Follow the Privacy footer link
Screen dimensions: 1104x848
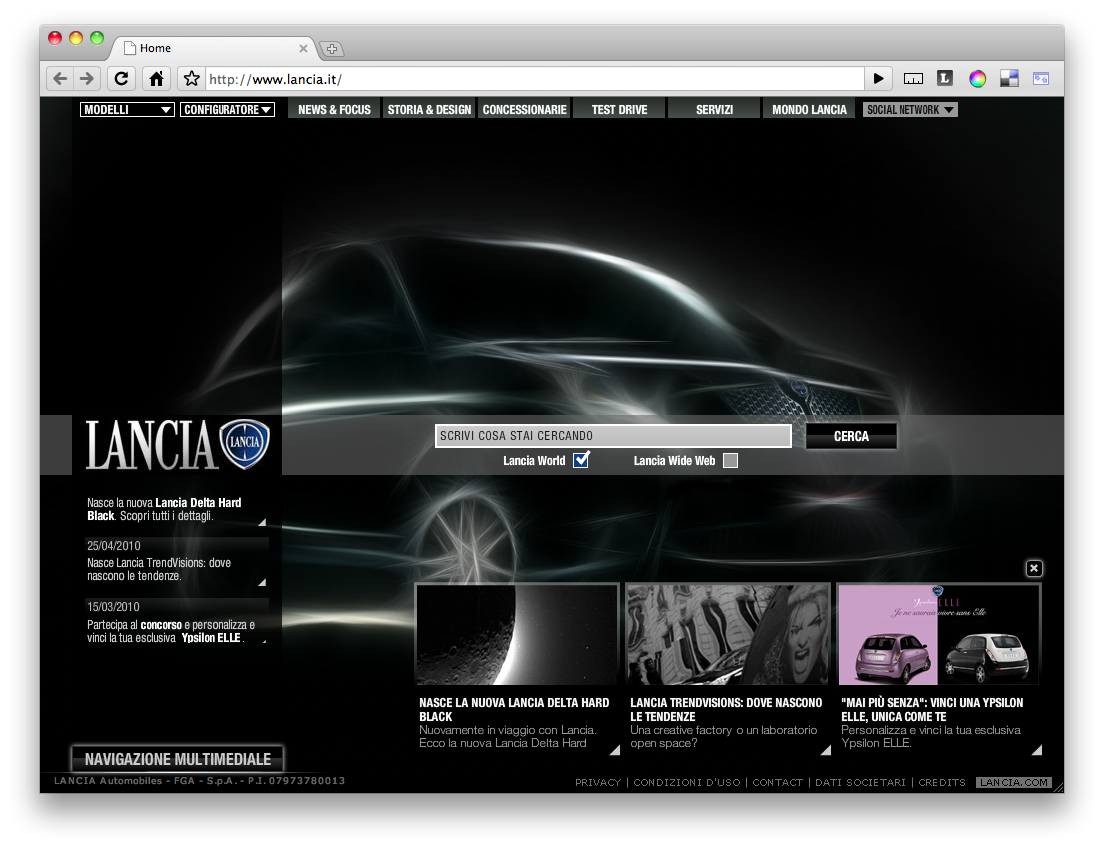point(598,782)
